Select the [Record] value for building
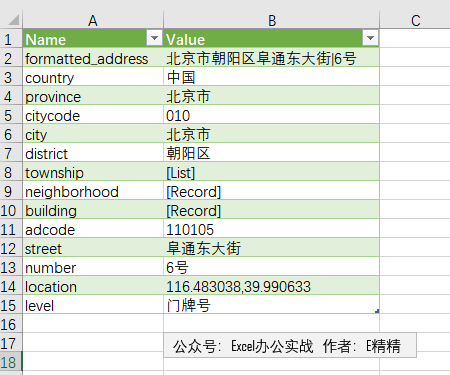The height and width of the screenshot is (375, 450). click(x=272, y=210)
